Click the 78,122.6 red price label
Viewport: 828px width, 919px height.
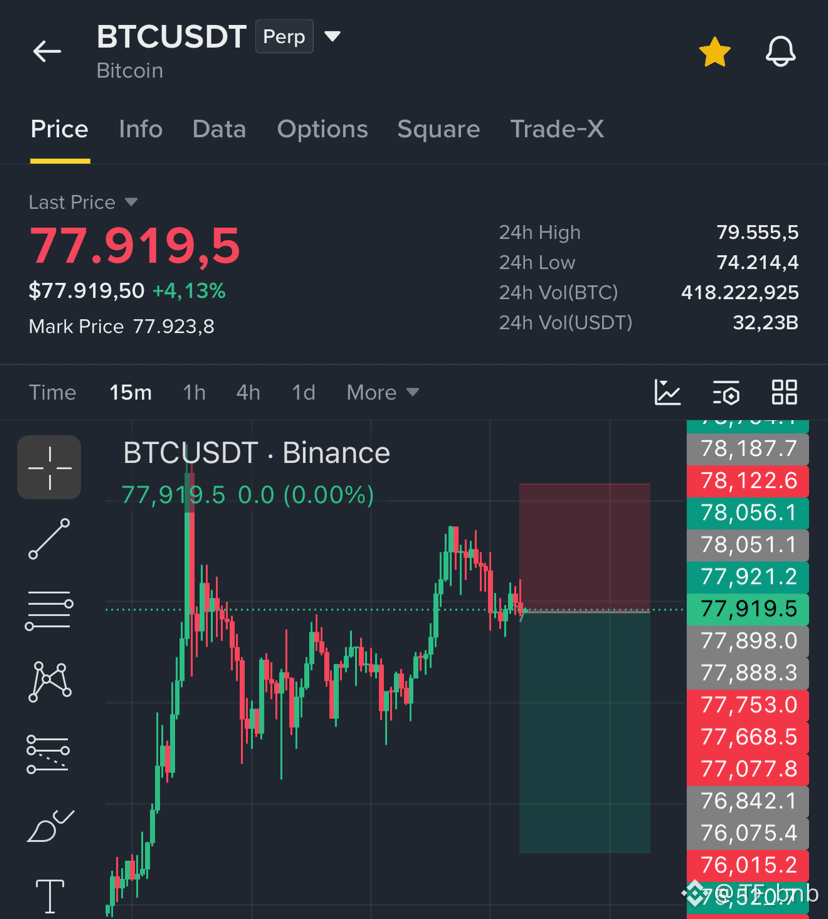tap(748, 481)
